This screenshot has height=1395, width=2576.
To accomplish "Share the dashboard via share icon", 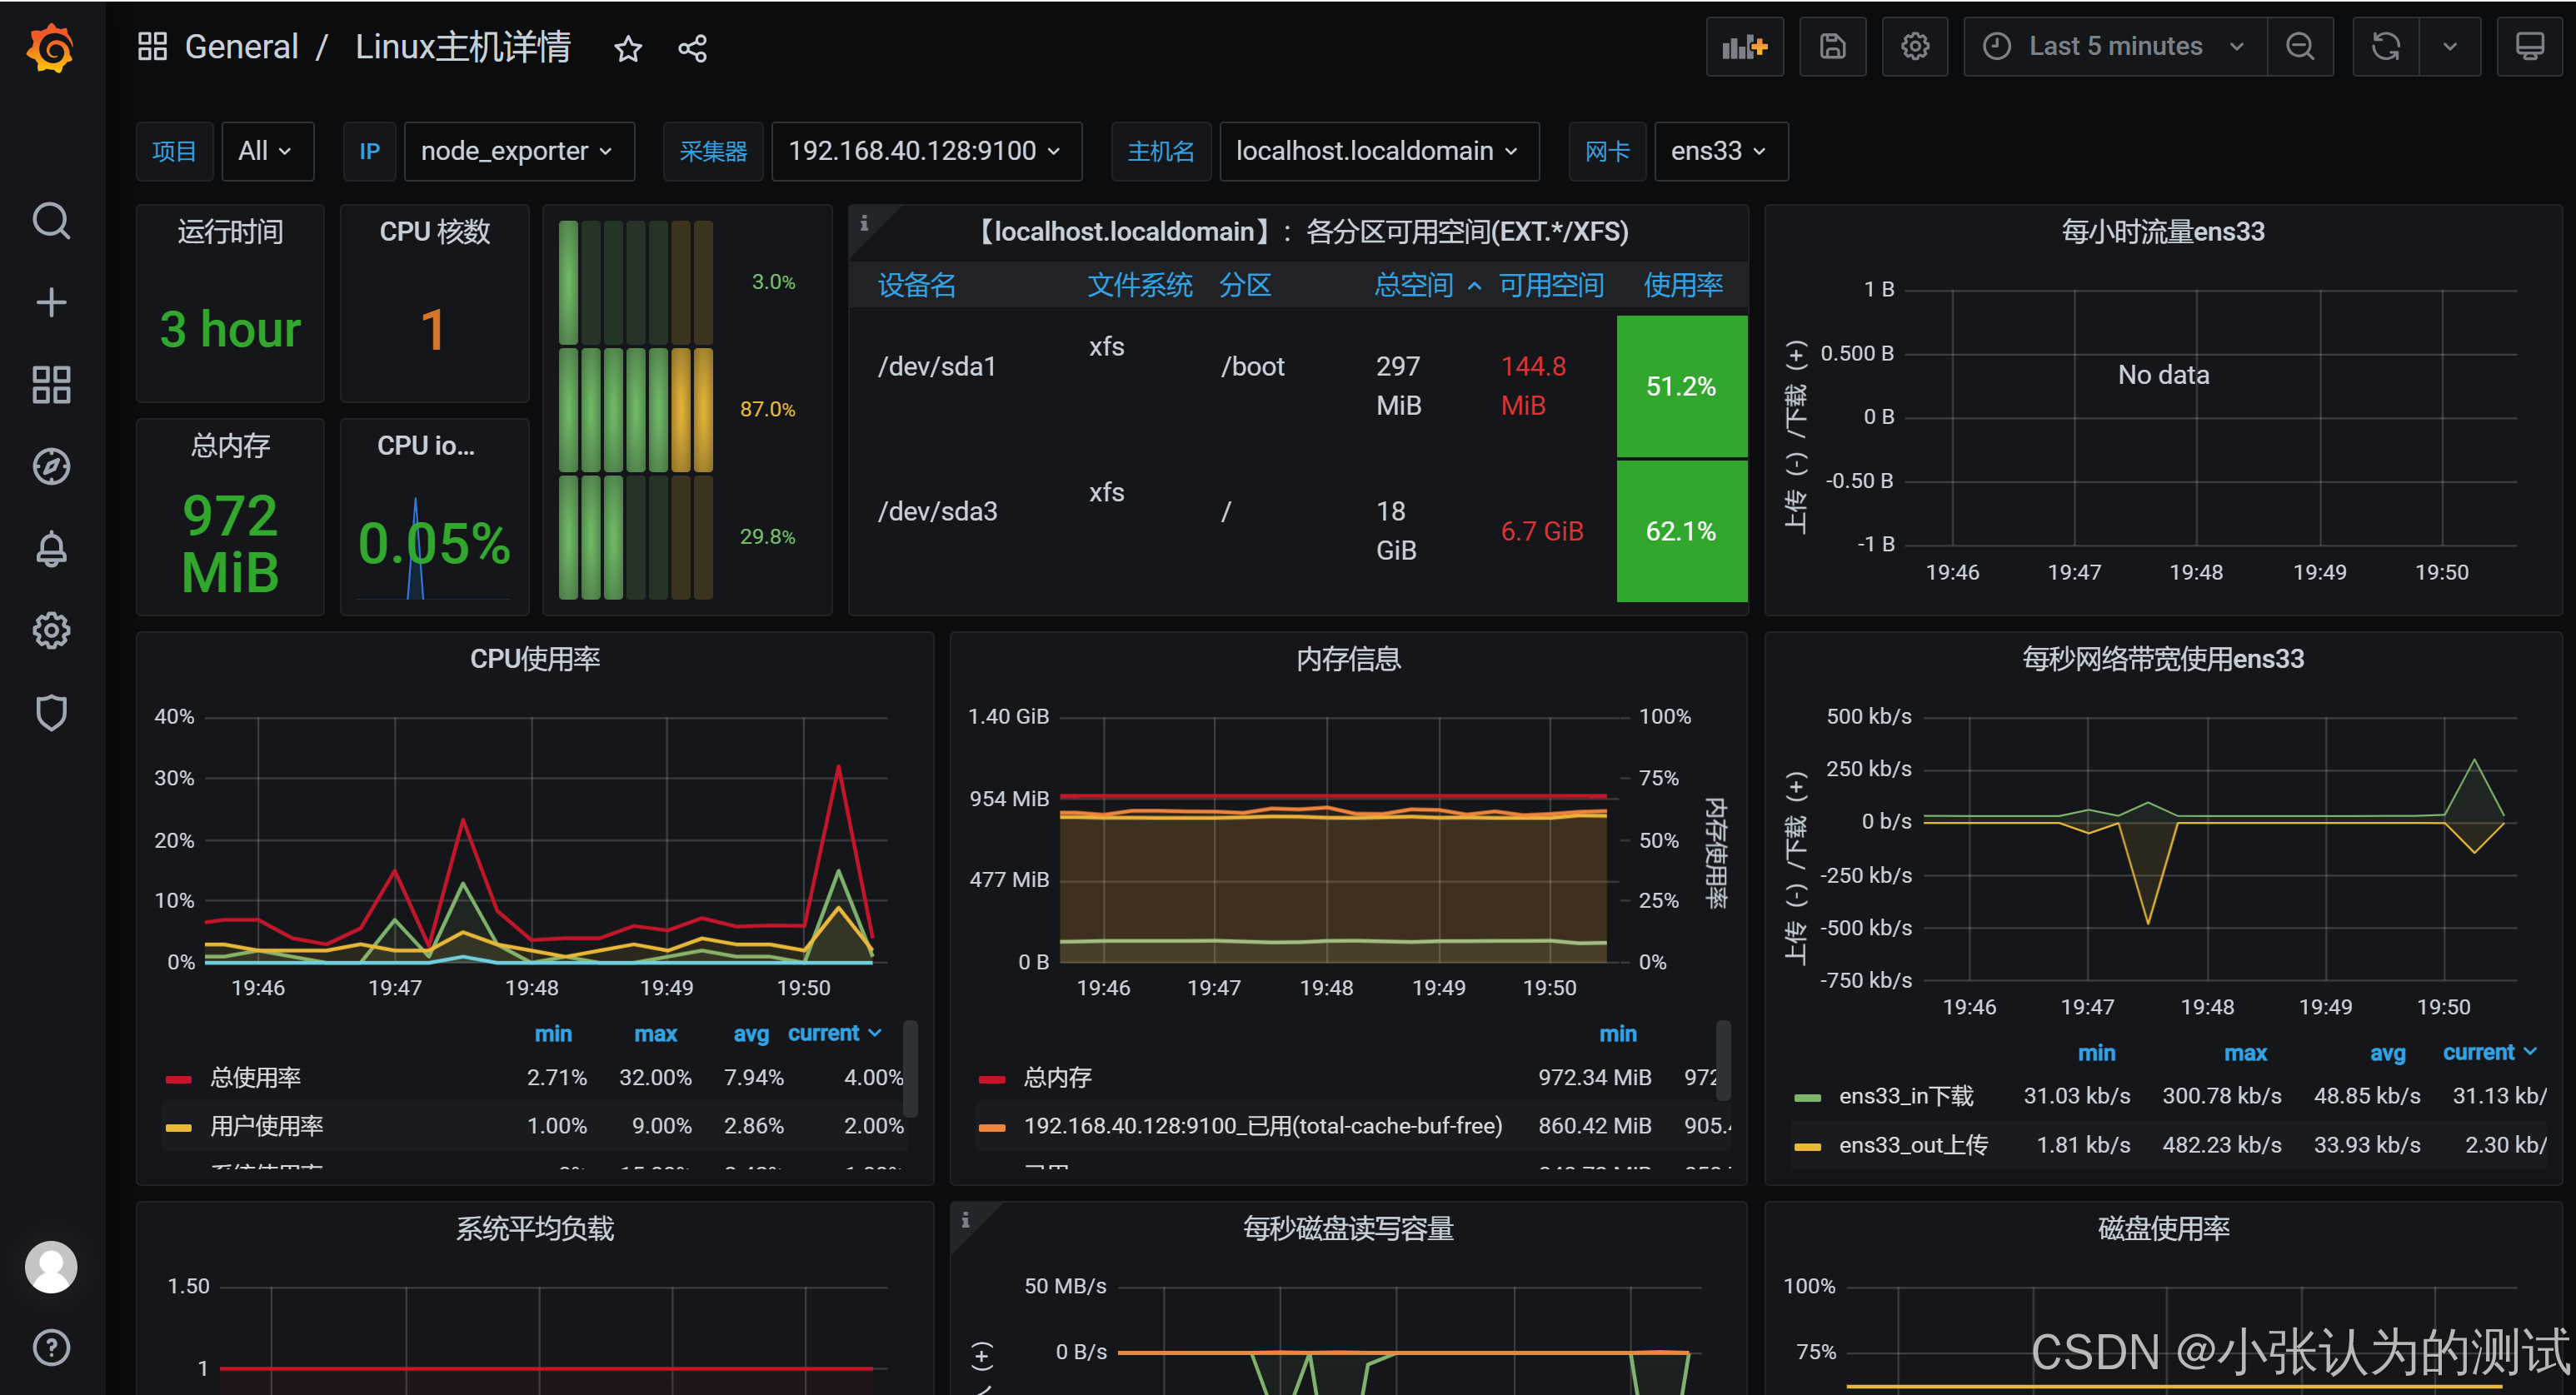I will click(x=692, y=48).
